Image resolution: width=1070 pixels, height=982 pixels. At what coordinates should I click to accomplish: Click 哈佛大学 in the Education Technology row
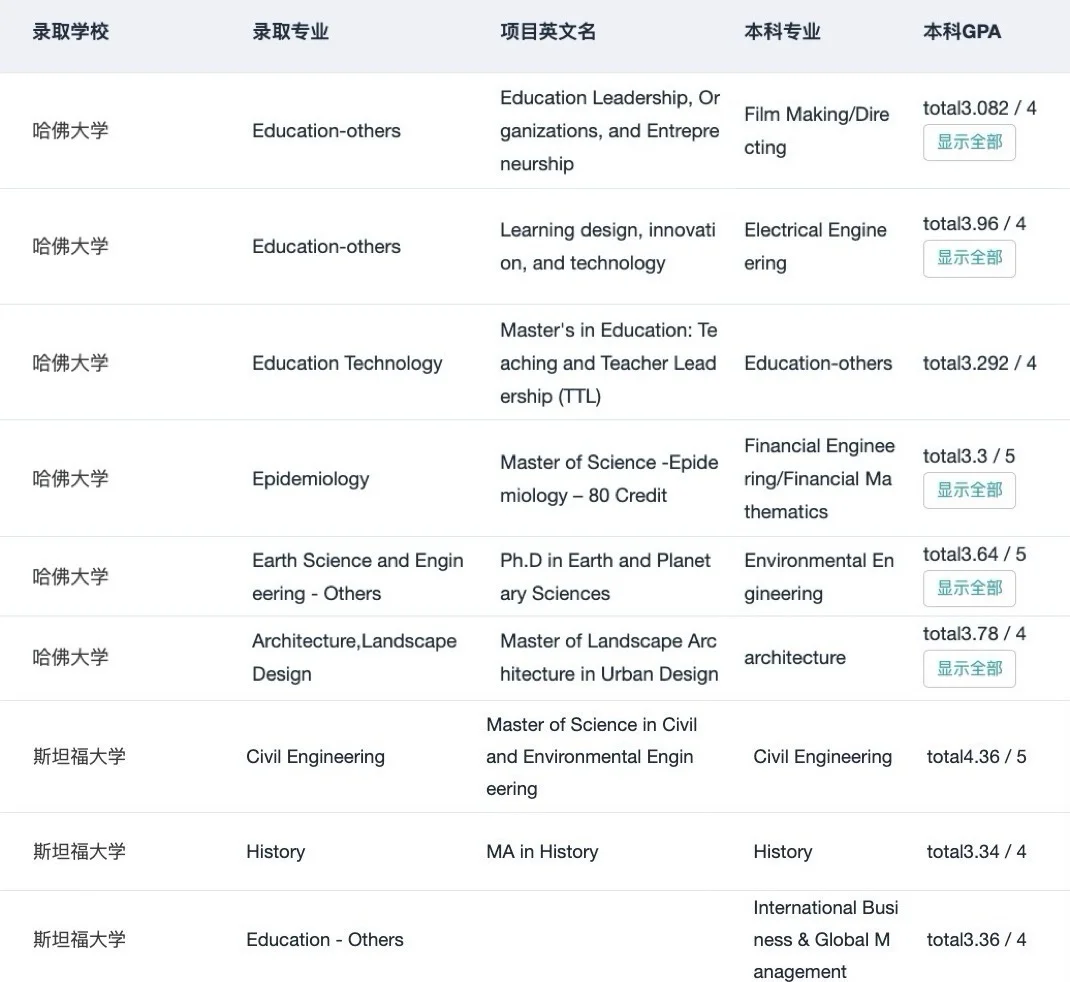click(x=71, y=363)
